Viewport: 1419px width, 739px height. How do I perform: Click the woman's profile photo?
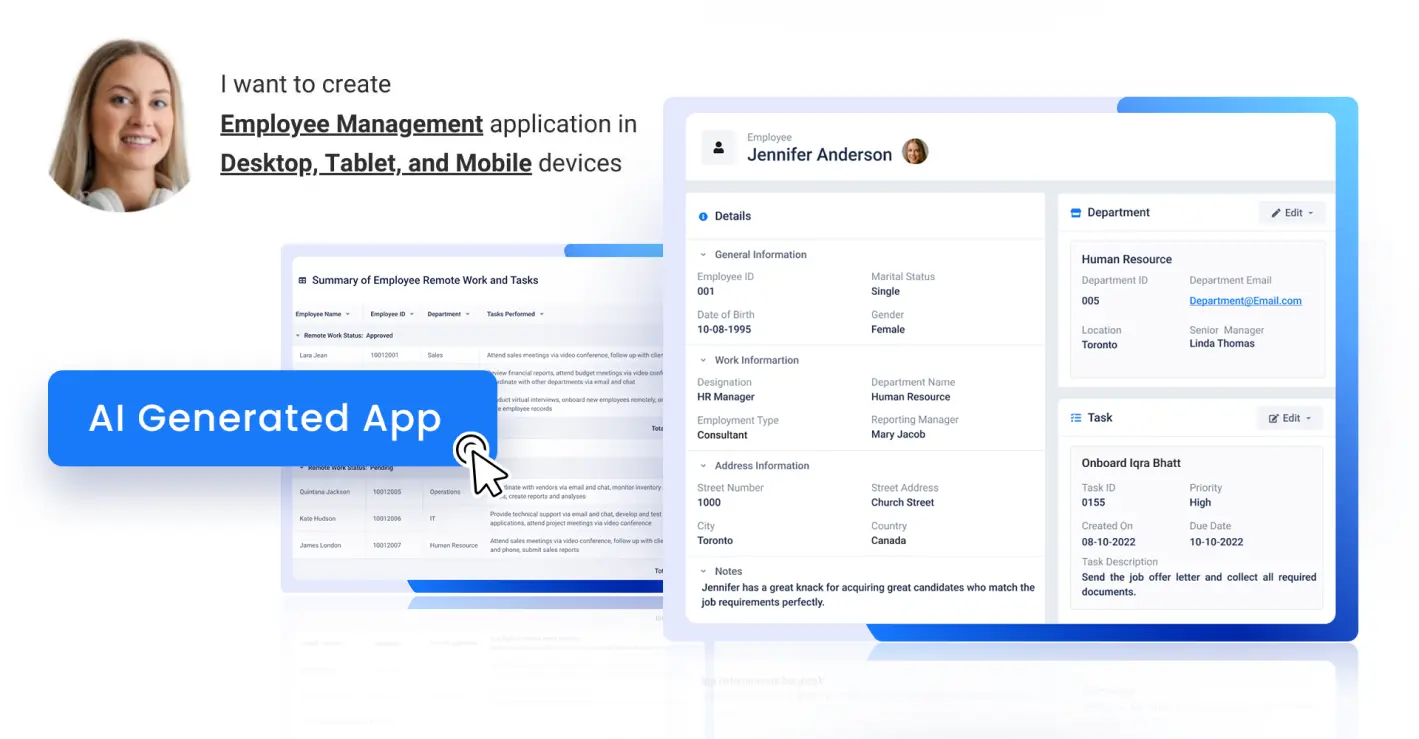pos(120,123)
